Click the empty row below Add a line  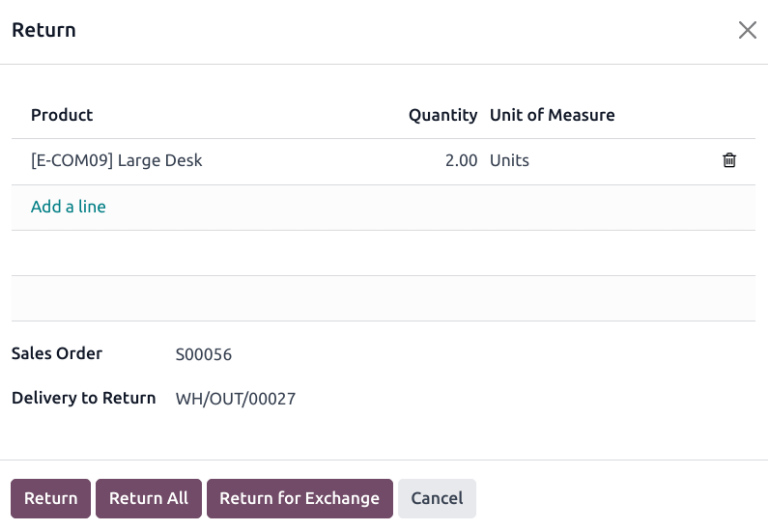click(383, 253)
